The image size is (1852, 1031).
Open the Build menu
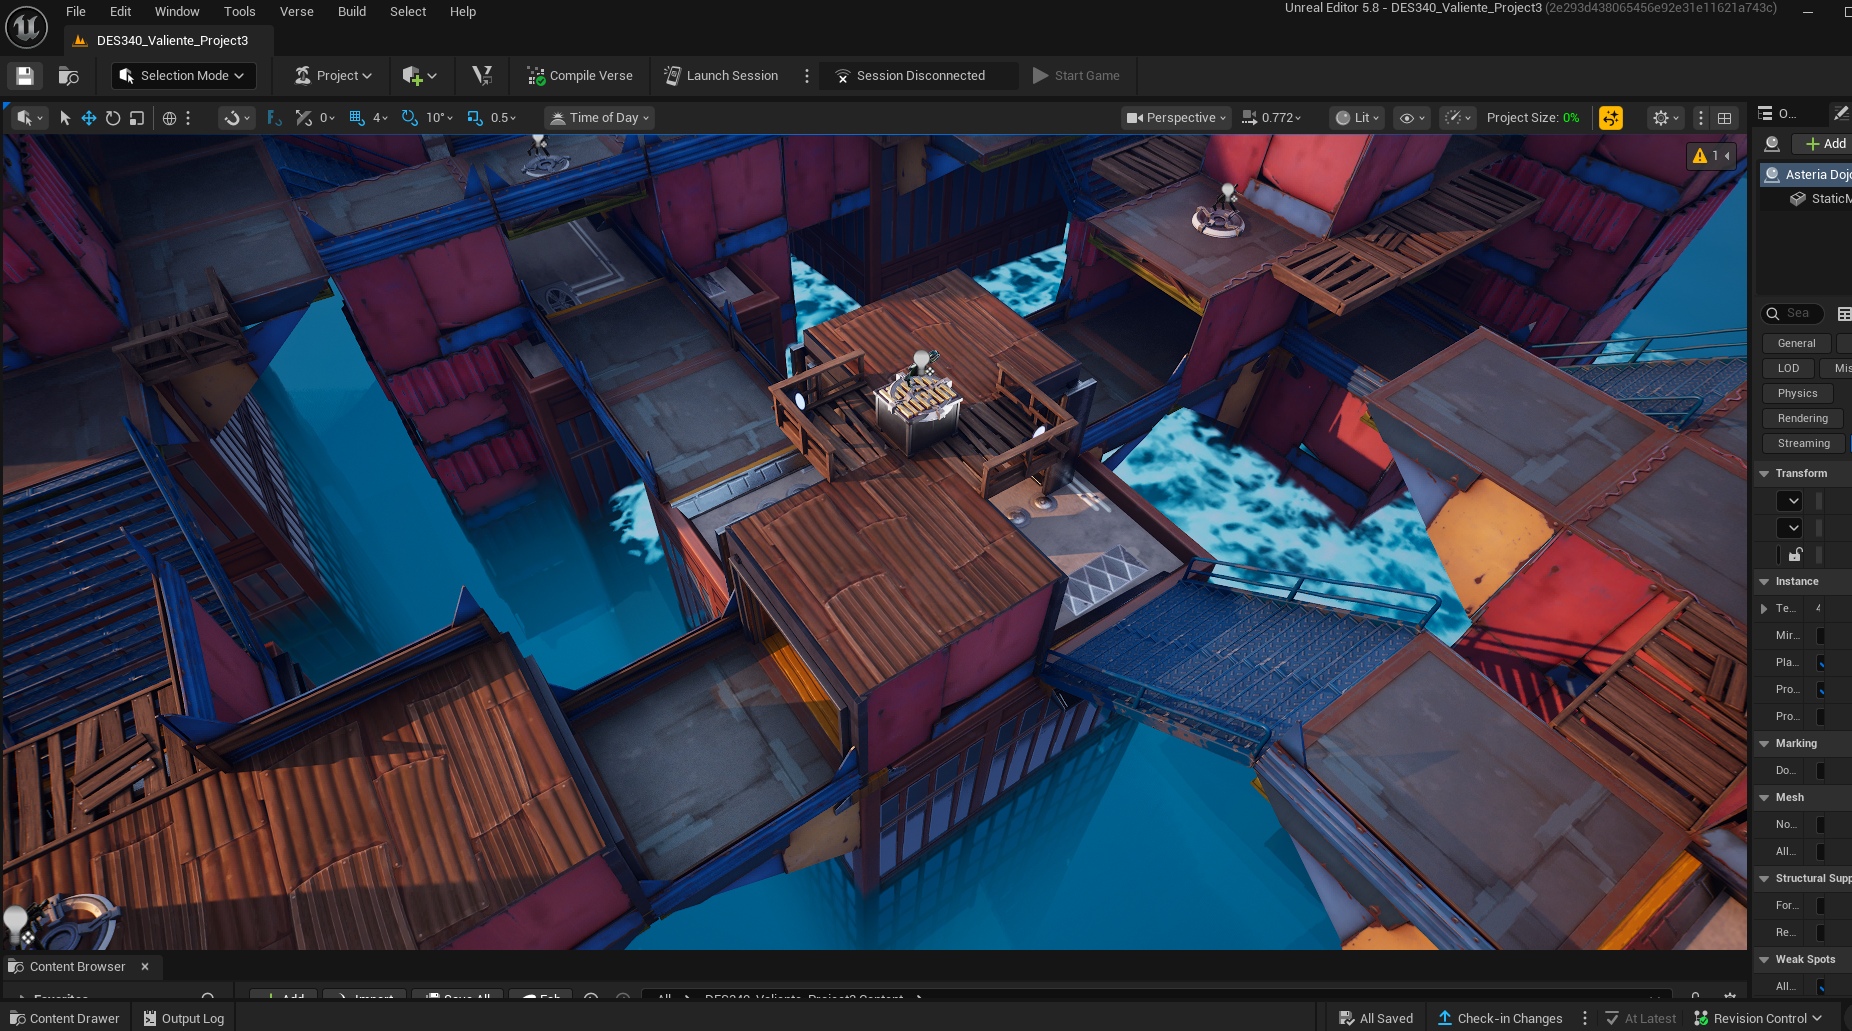tap(351, 12)
